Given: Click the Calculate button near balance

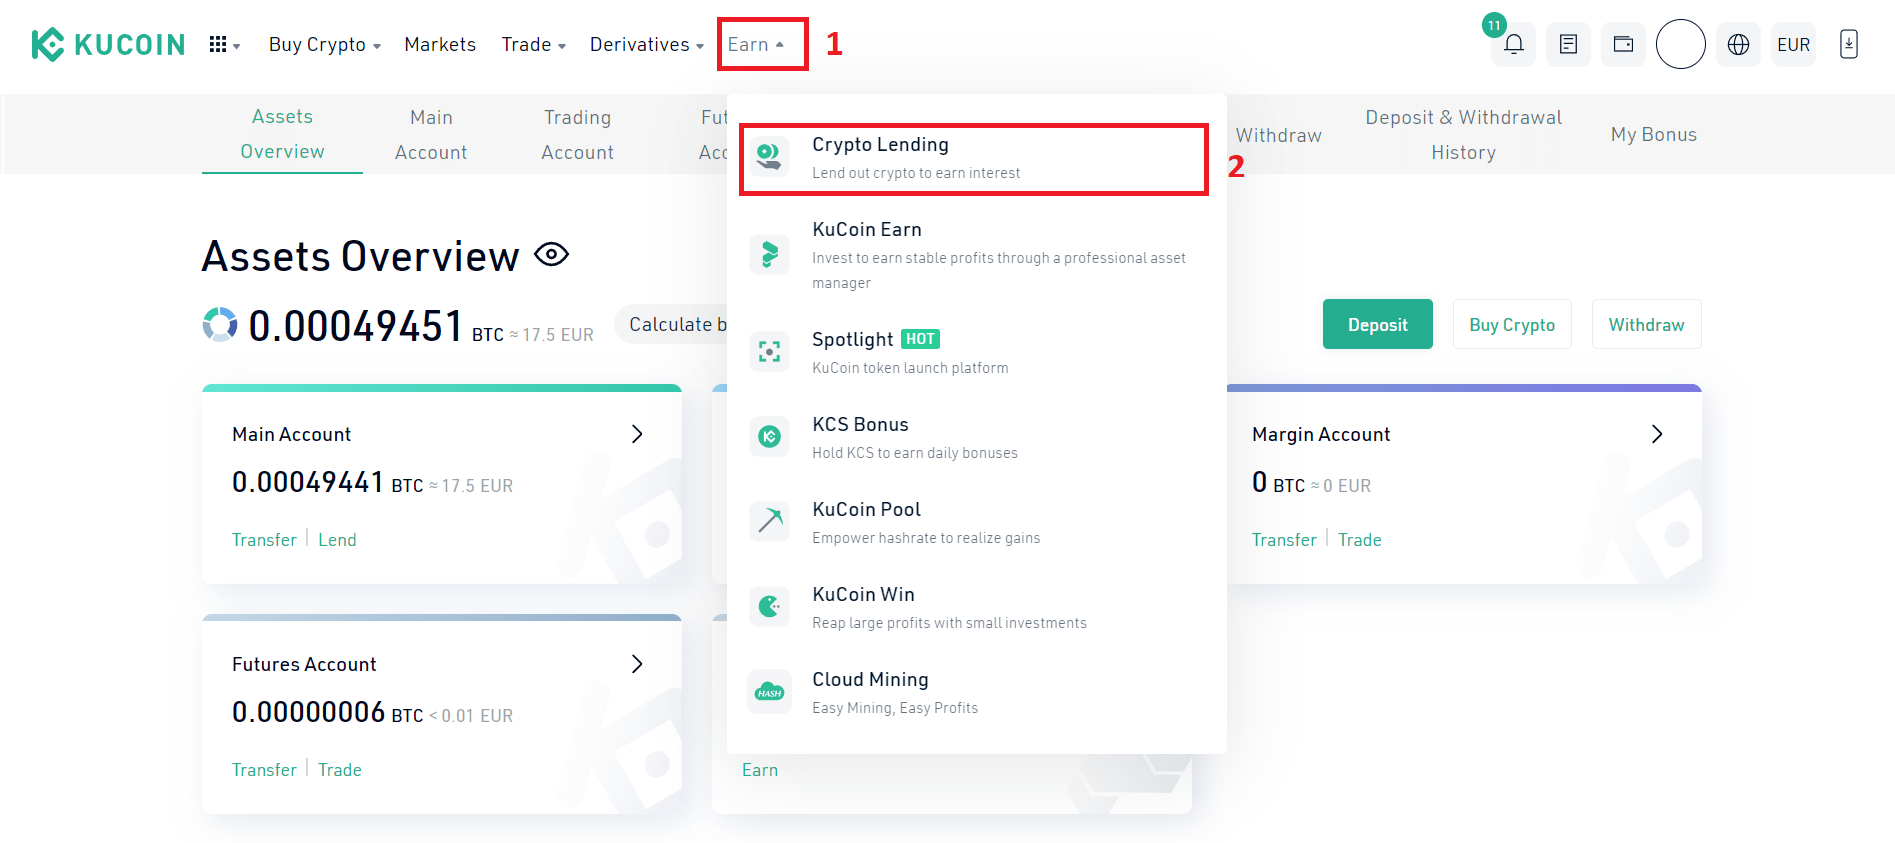Looking at the screenshot, I should coord(671,324).
